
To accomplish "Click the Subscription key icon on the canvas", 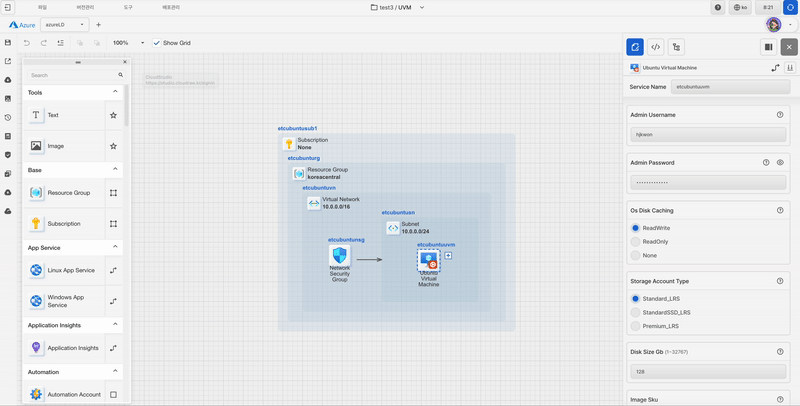I will pos(289,144).
